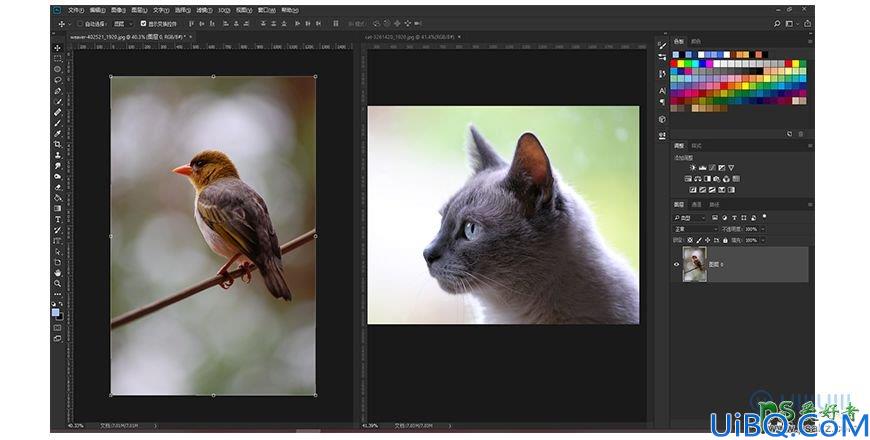Open the Move tool preset picker arrow
The height and width of the screenshot is (440, 870).
tap(68, 24)
